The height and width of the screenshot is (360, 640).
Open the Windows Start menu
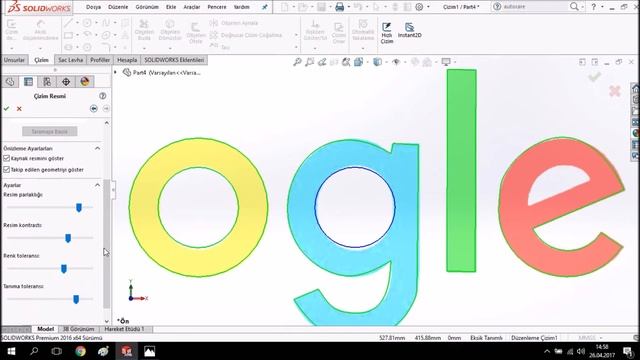pos(11,351)
